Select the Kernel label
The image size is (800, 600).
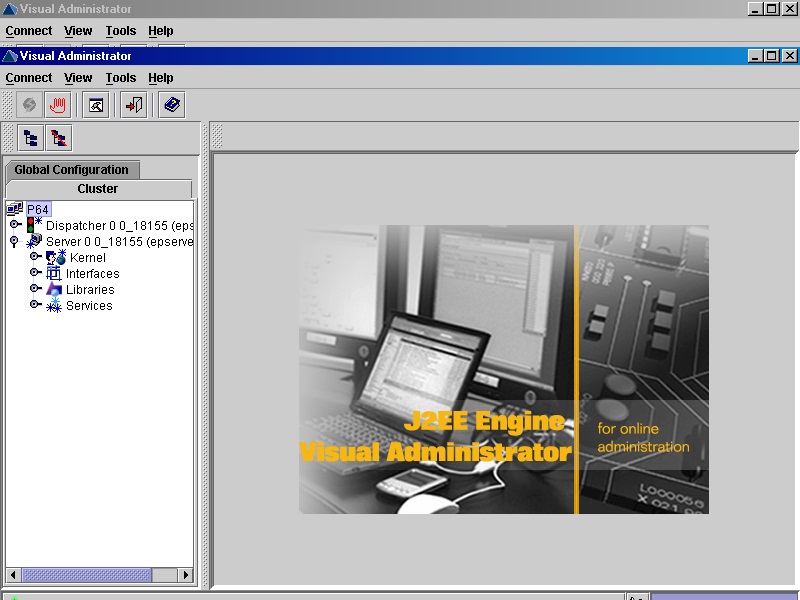click(x=88, y=258)
